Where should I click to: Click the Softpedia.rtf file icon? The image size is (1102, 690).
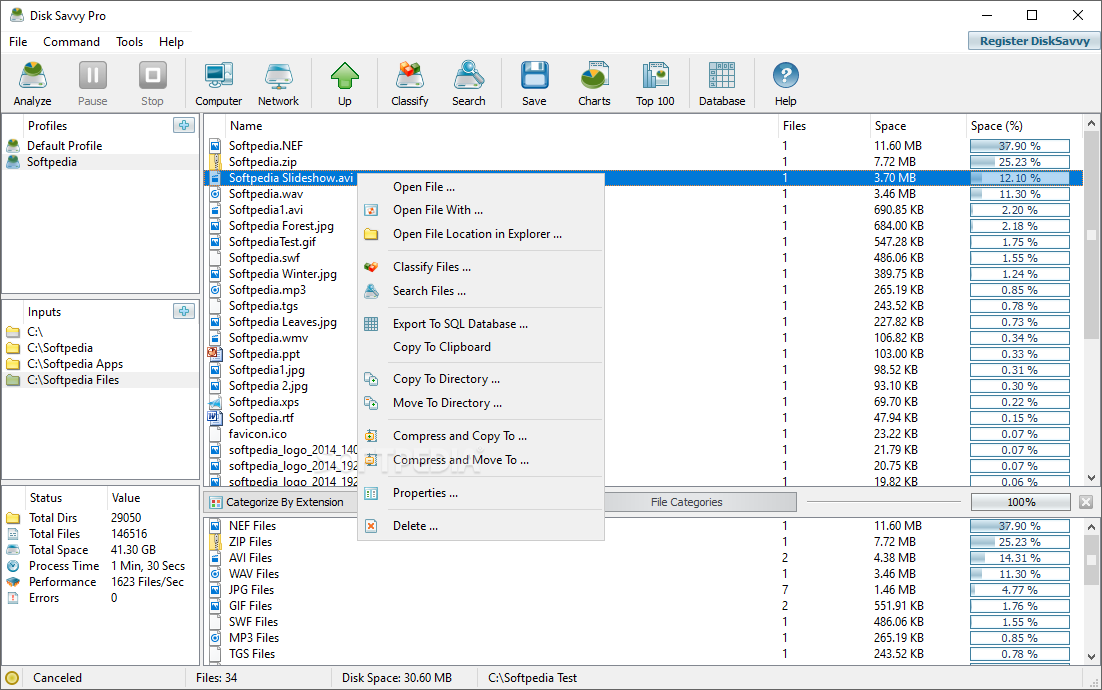pyautogui.click(x=215, y=417)
